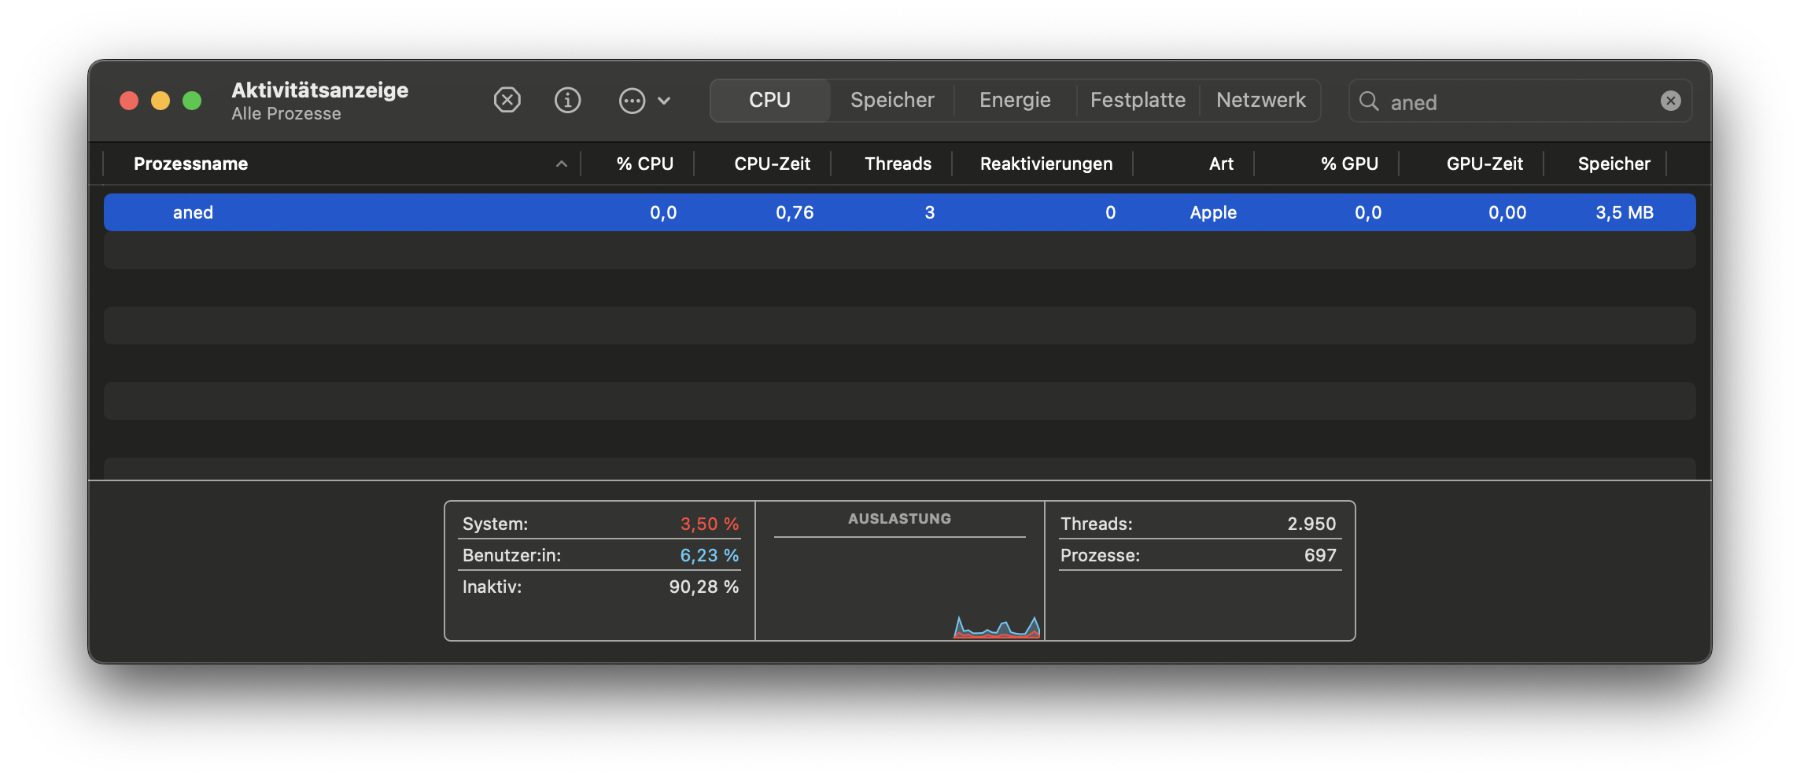Select the CPU tab
This screenshot has width=1800, height=780.
(x=769, y=100)
